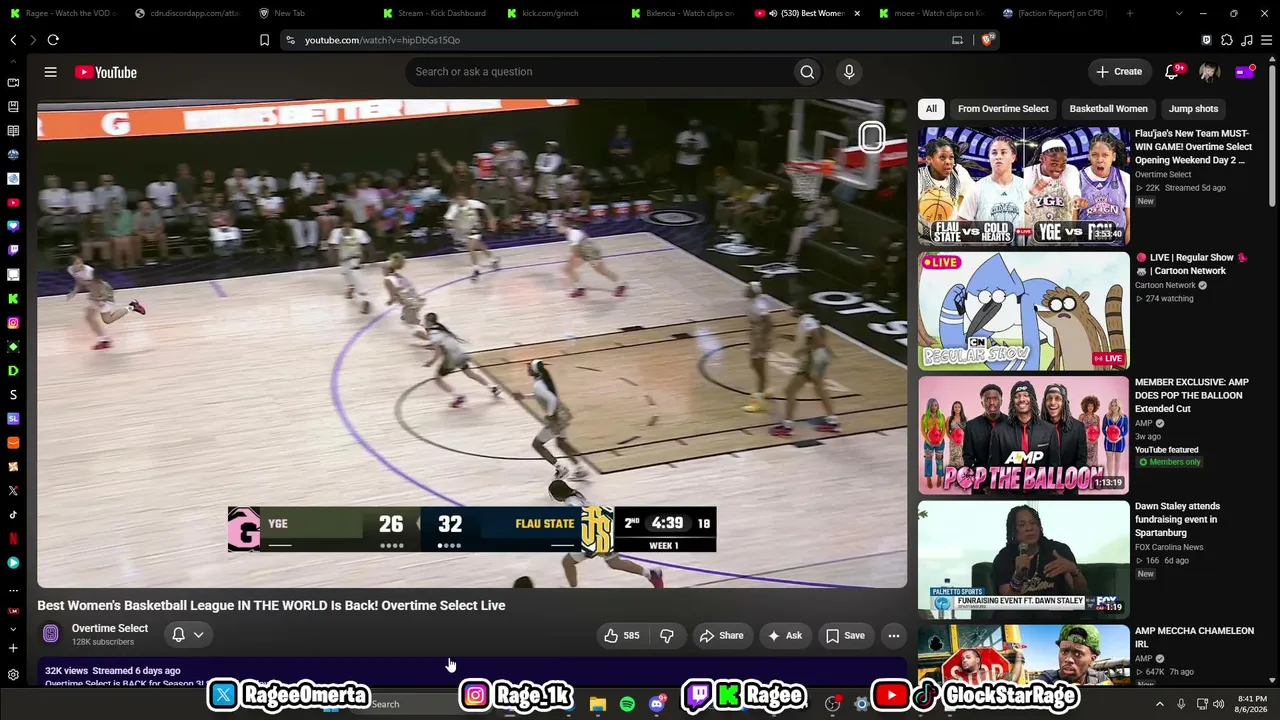Open the TikTok shortcut in browser sidebar
The height and width of the screenshot is (720, 1280).
[x=13, y=514]
